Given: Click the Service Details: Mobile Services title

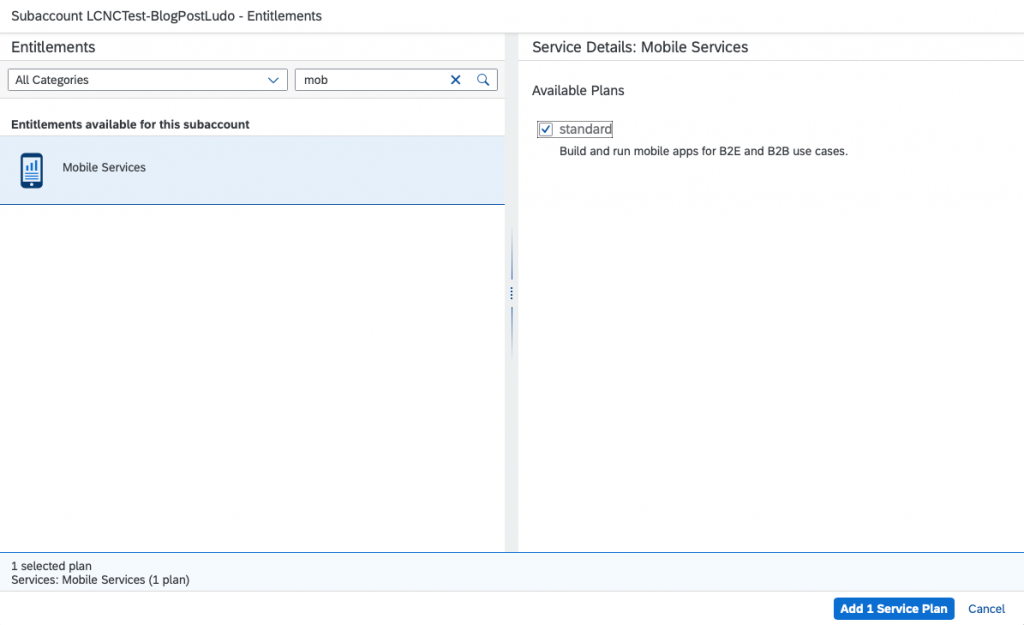Looking at the screenshot, I should pos(640,47).
